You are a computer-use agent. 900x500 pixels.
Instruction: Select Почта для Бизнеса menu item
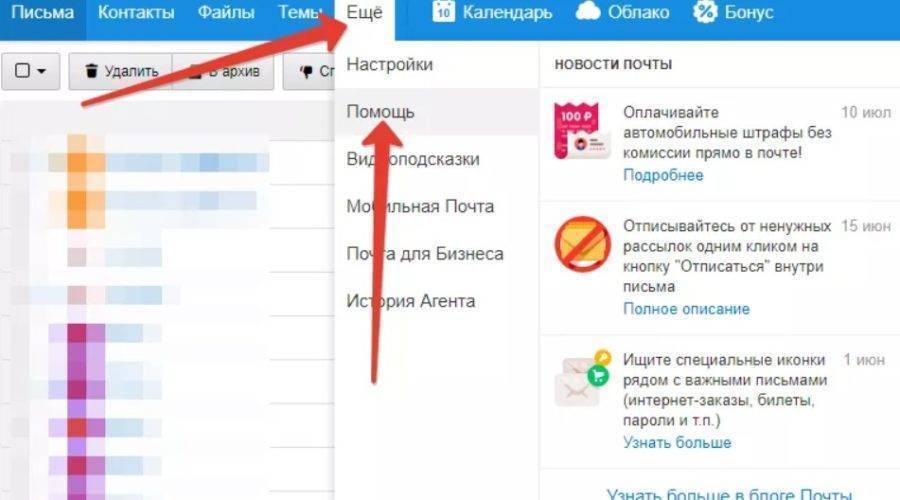click(425, 254)
